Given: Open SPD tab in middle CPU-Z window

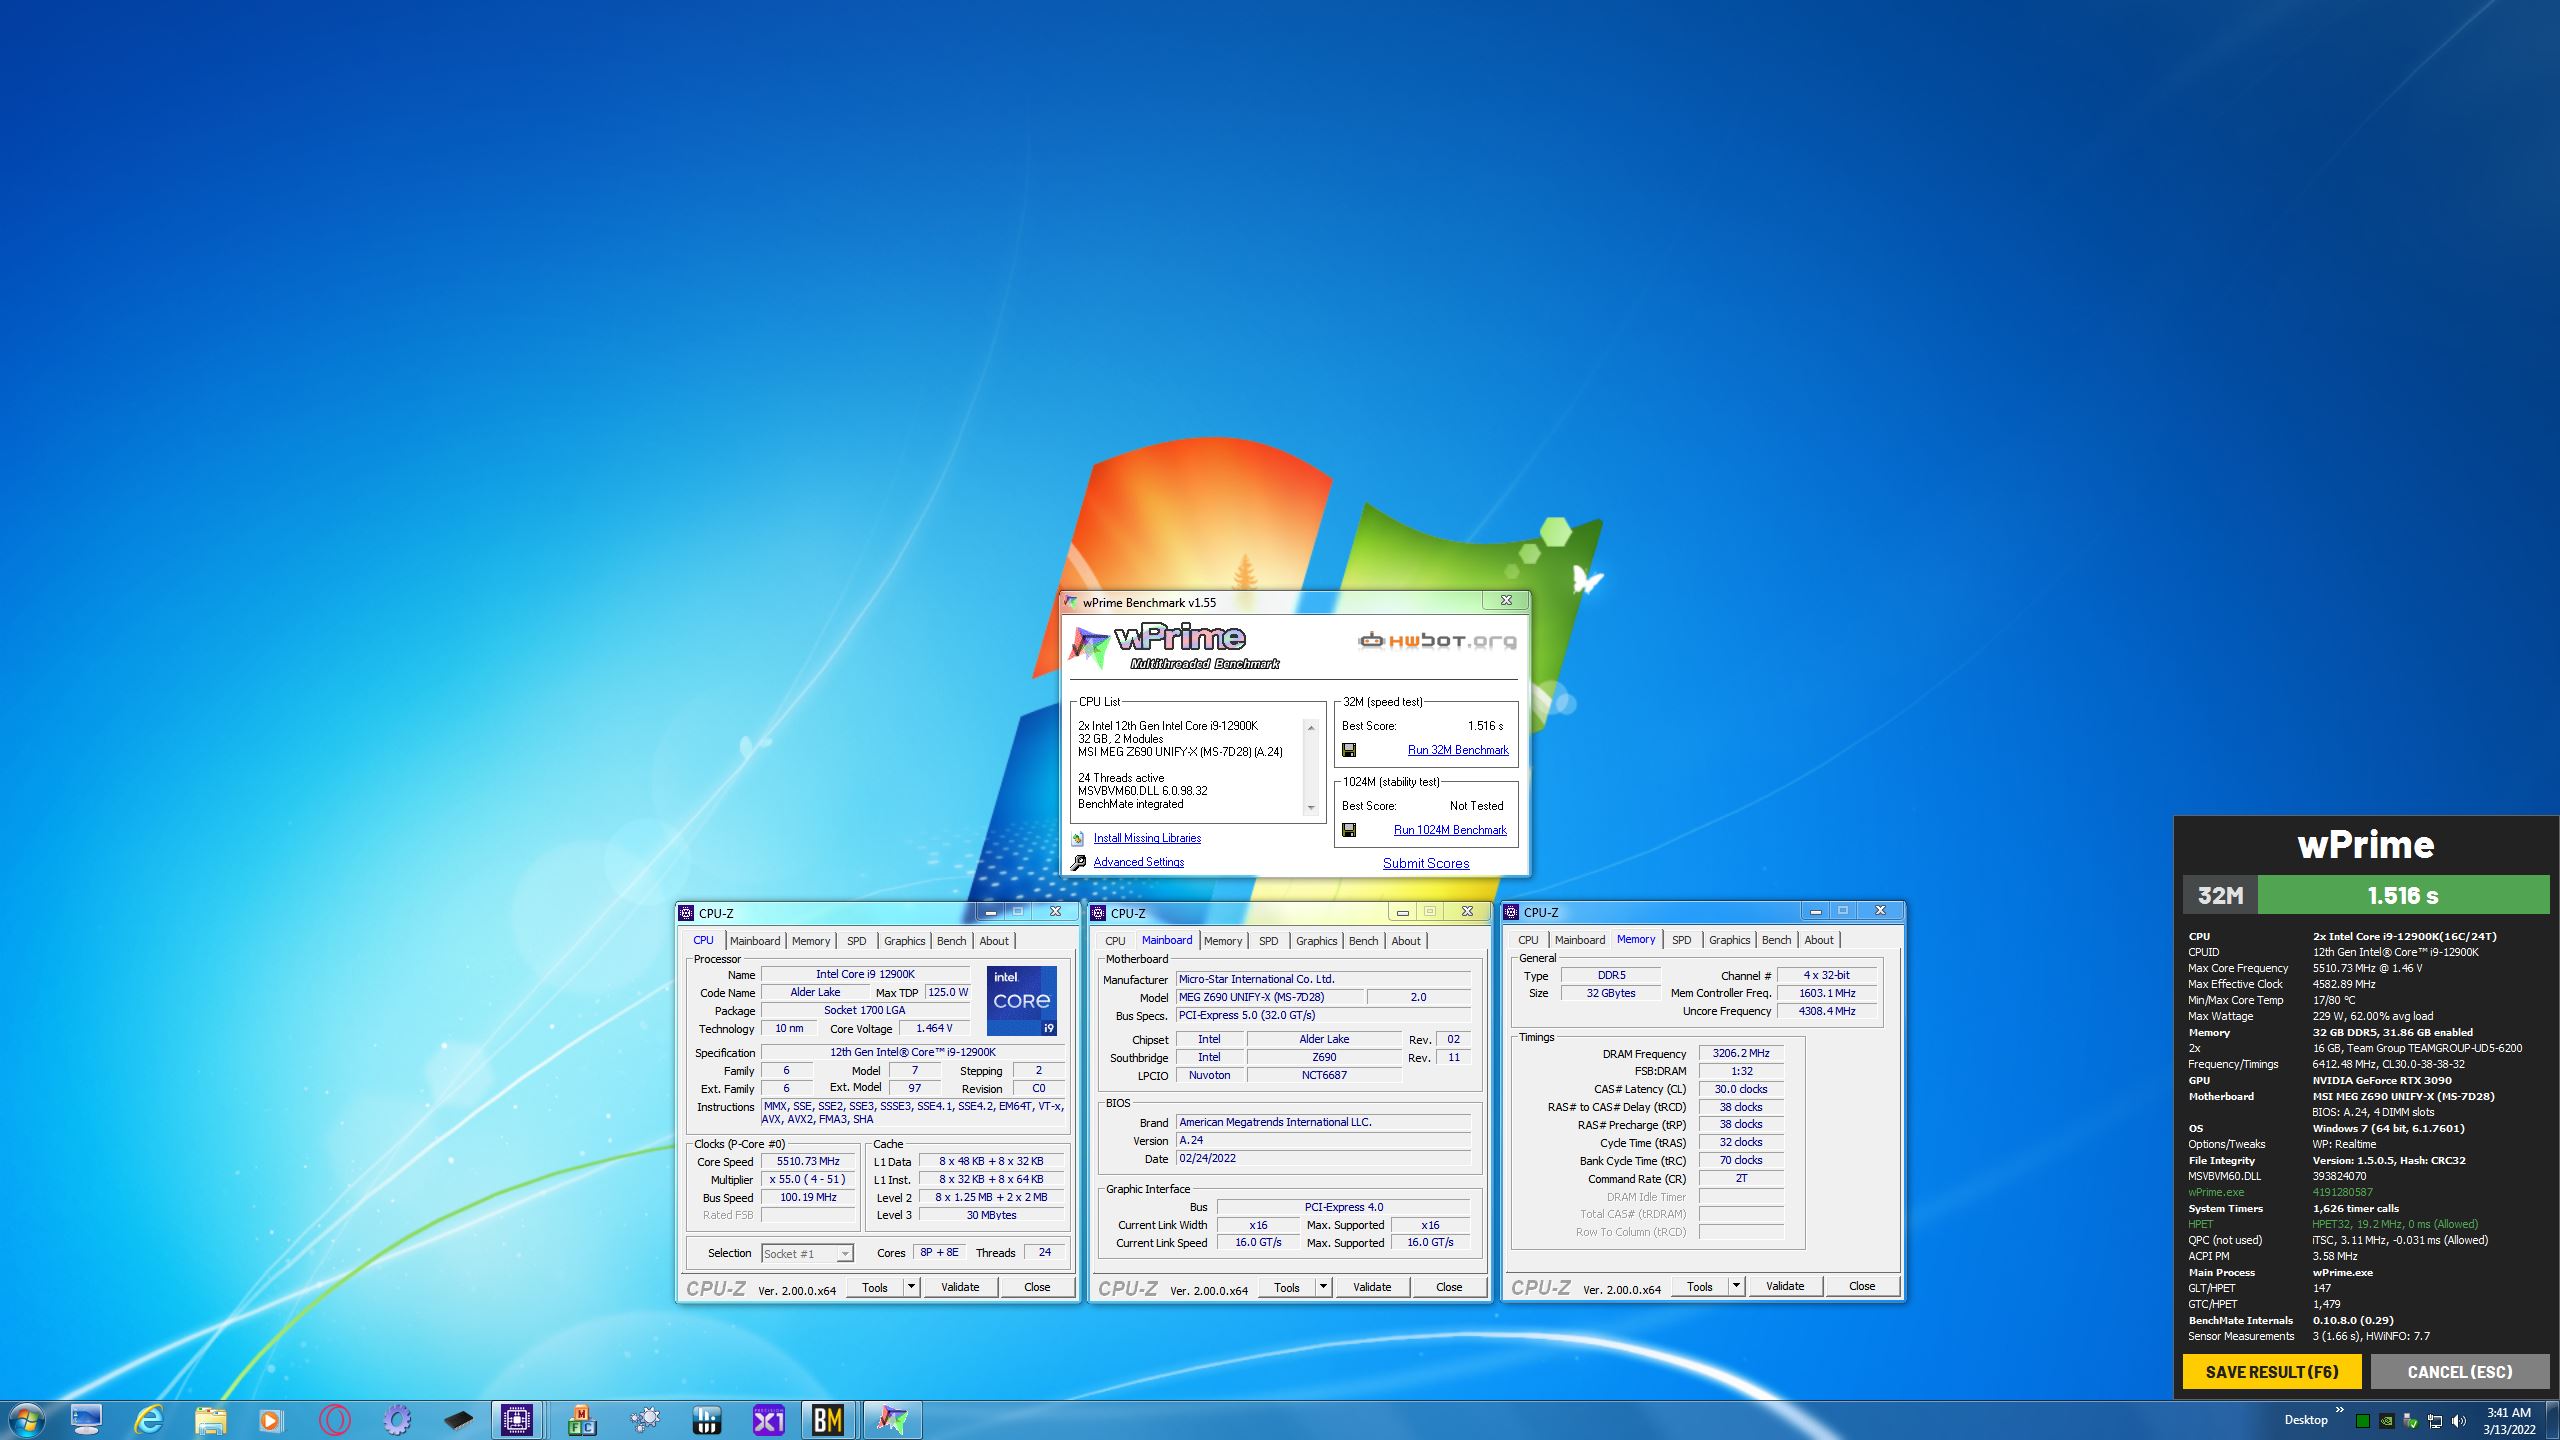Looking at the screenshot, I should click(1268, 941).
